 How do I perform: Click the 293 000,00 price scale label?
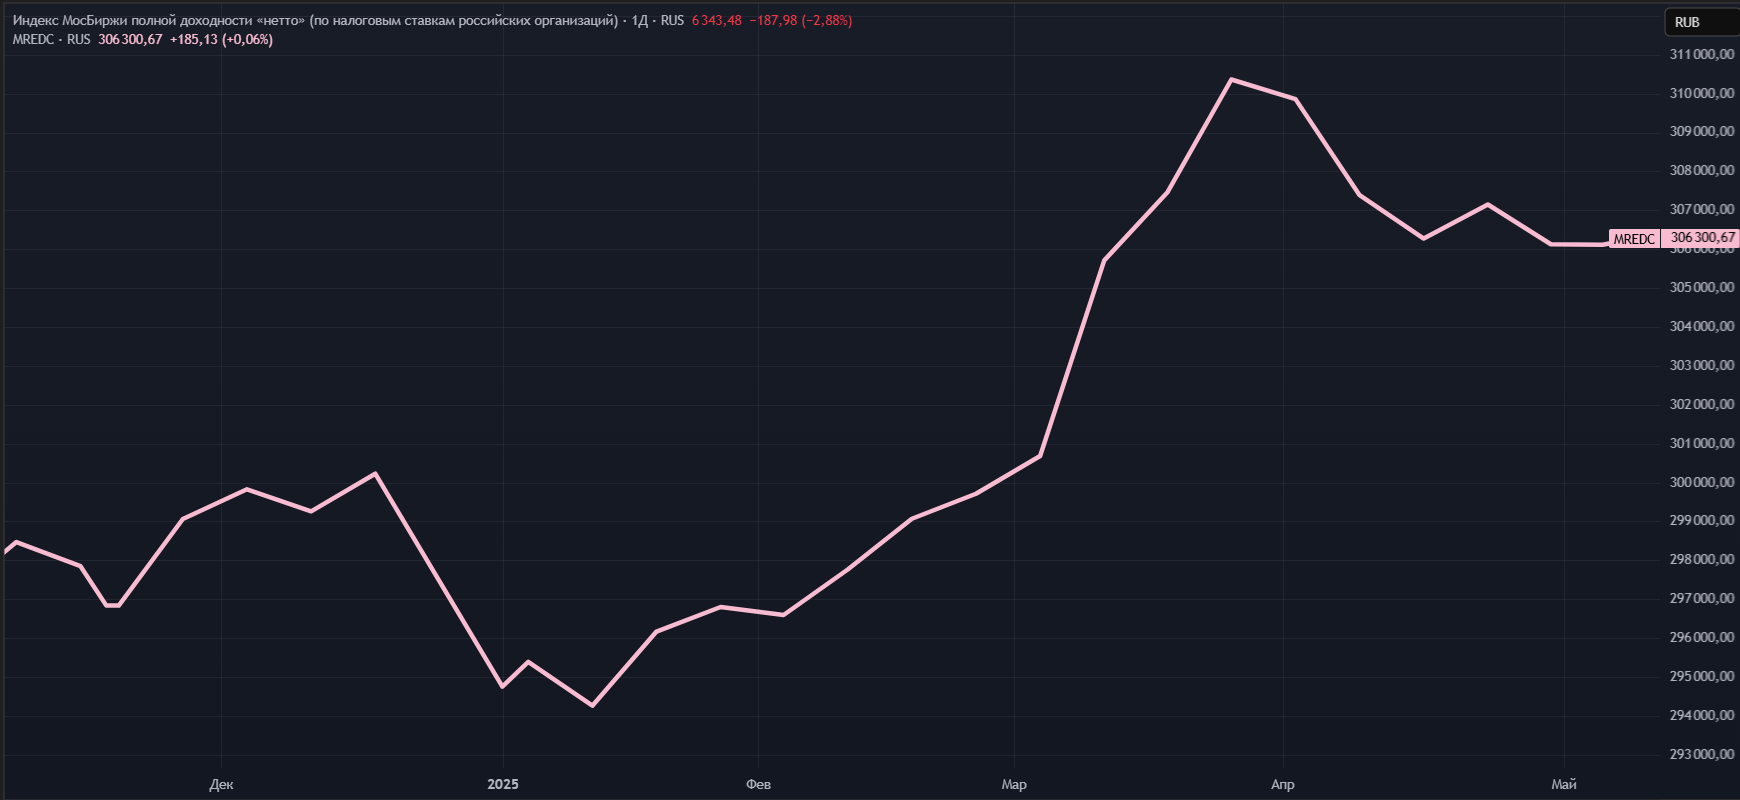click(1702, 754)
